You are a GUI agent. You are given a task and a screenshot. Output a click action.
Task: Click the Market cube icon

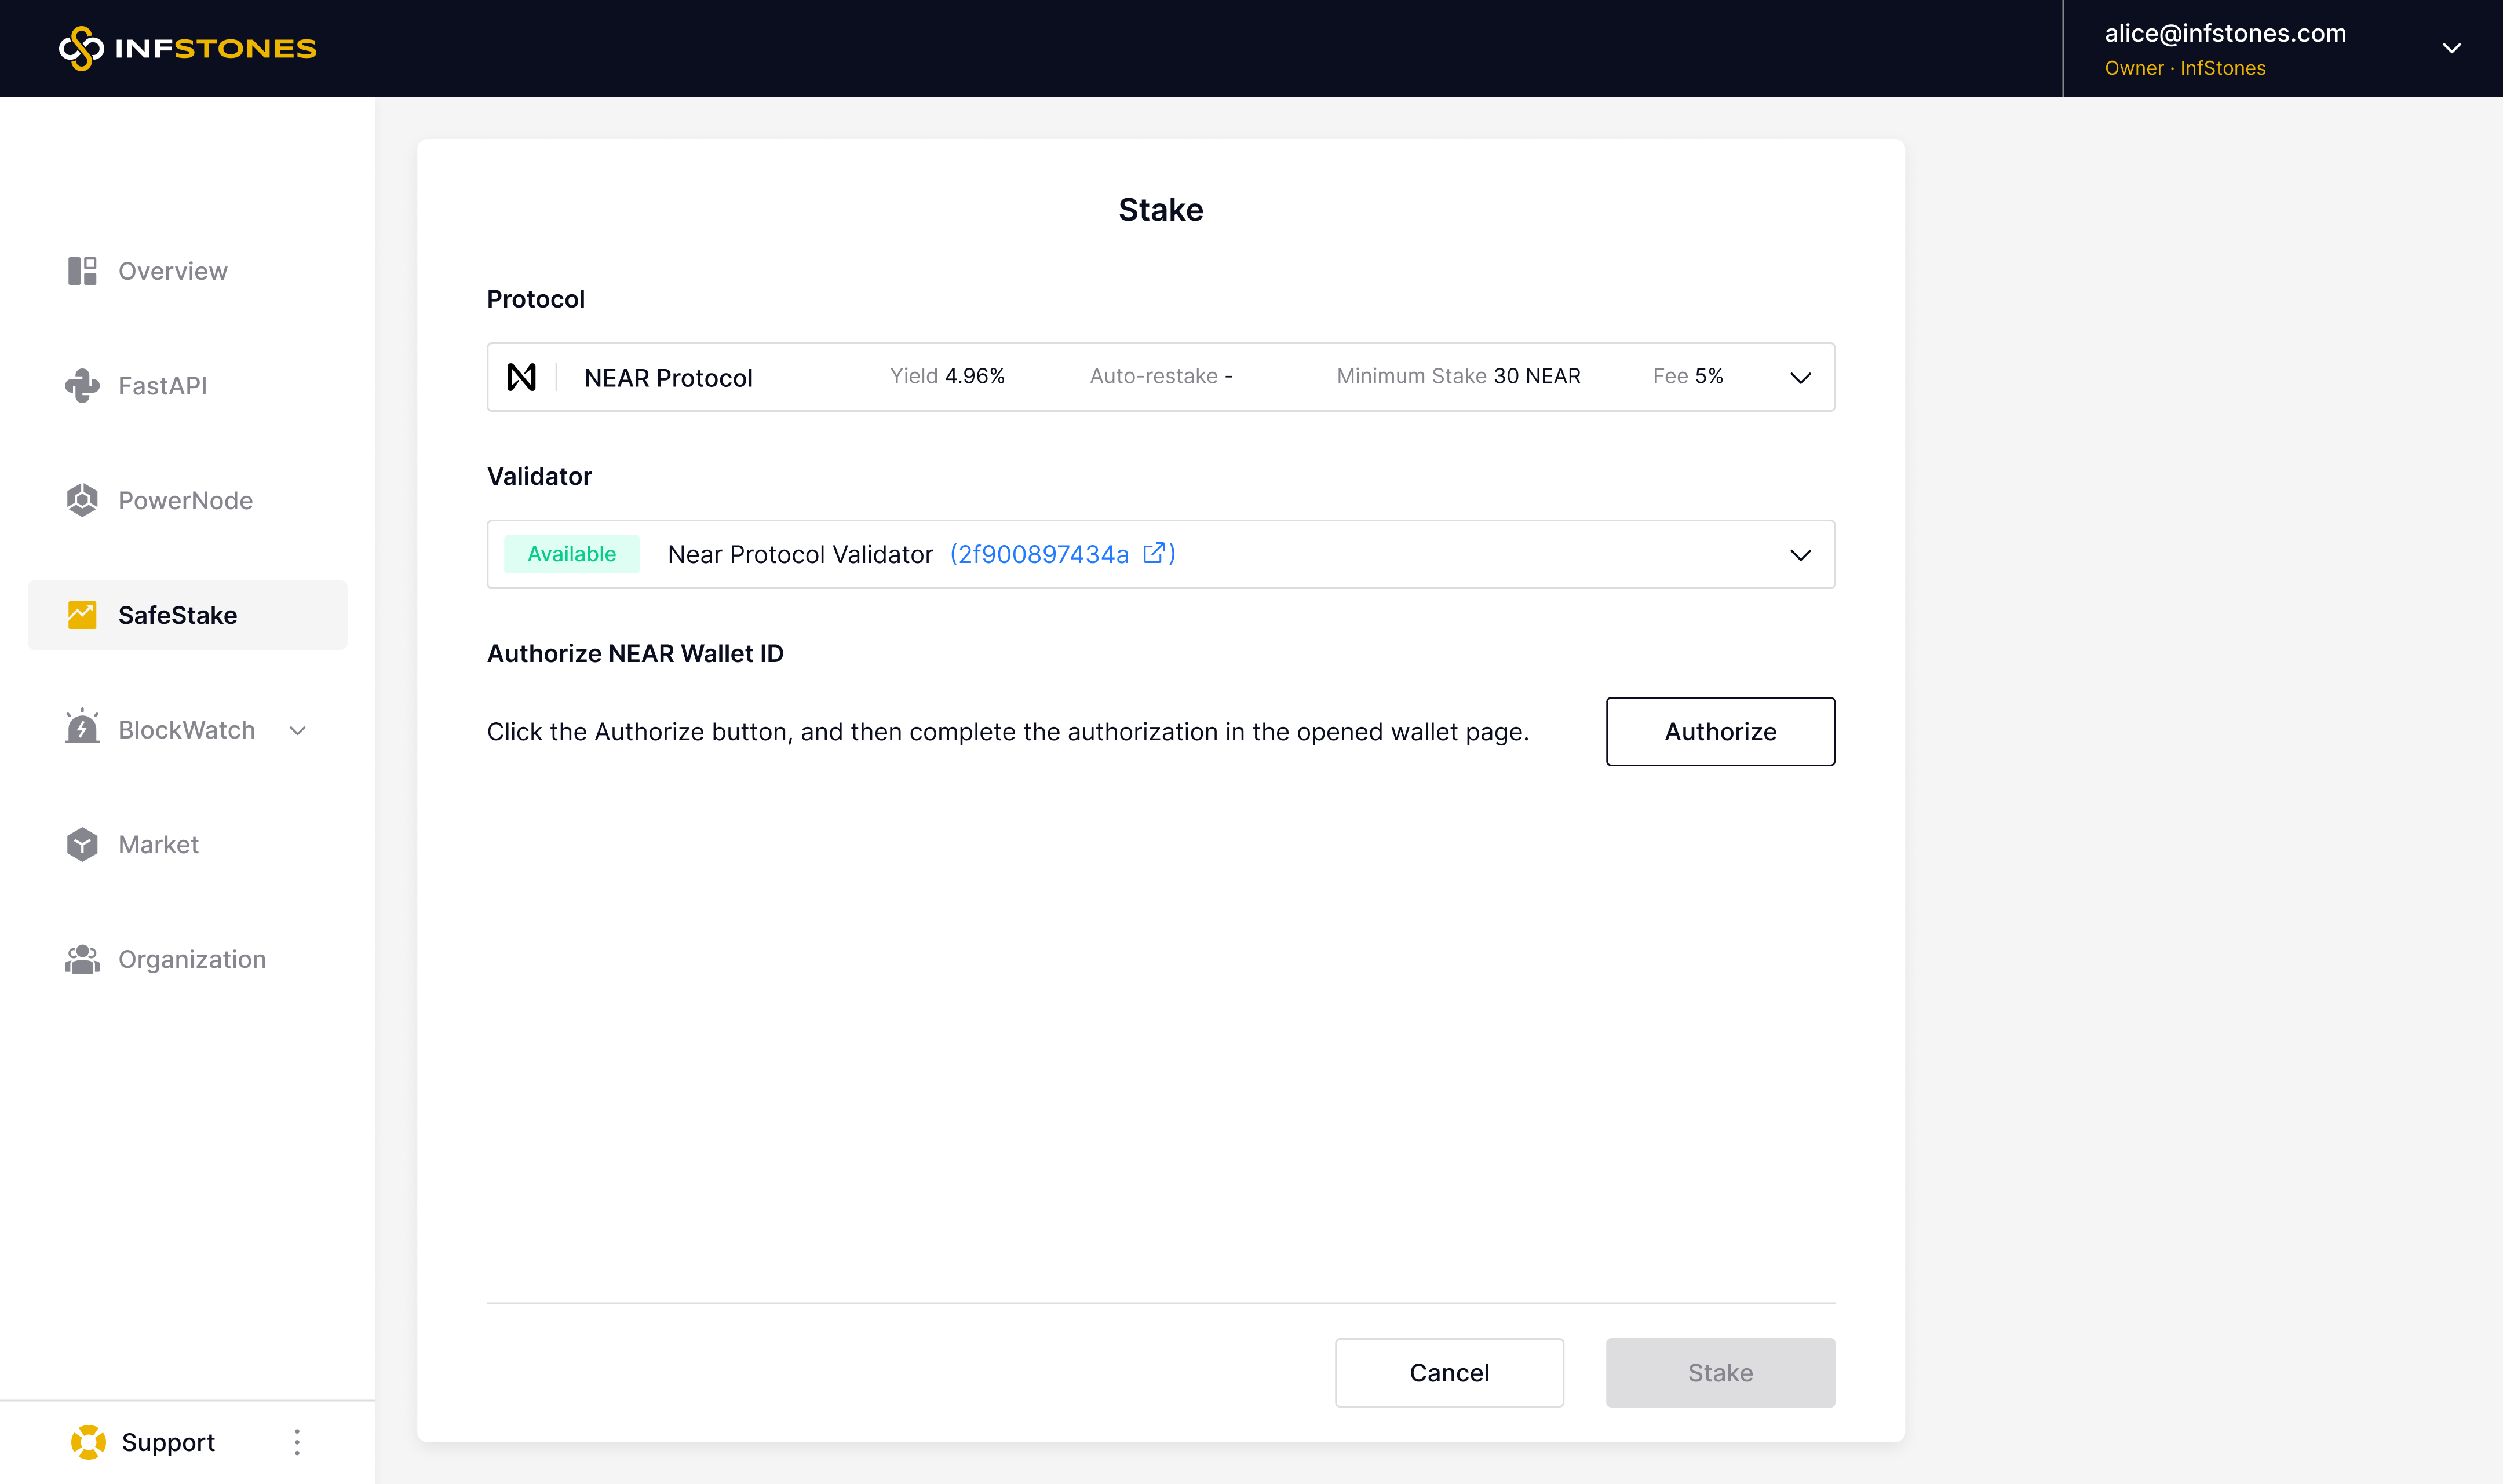point(82,844)
